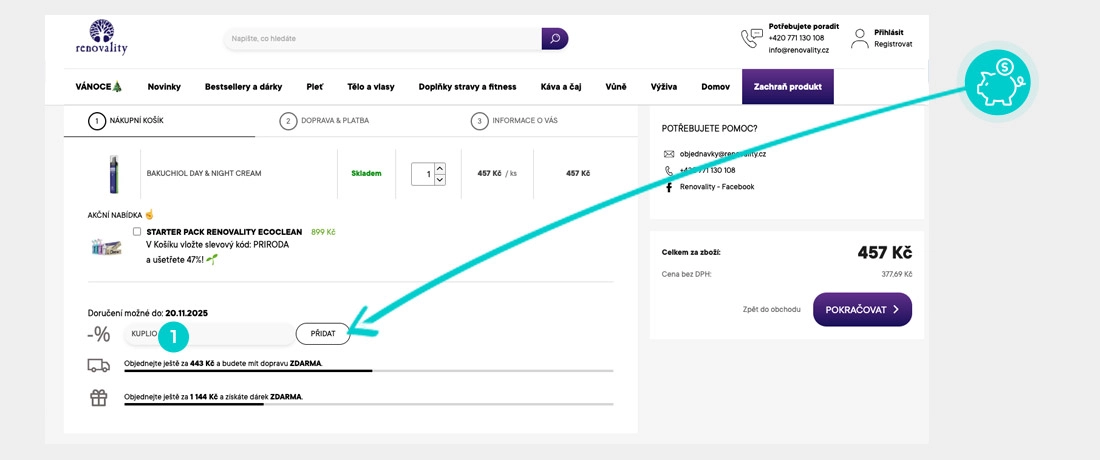Click the Zpět do obchodu link
The height and width of the screenshot is (460, 1100).
tap(771, 310)
